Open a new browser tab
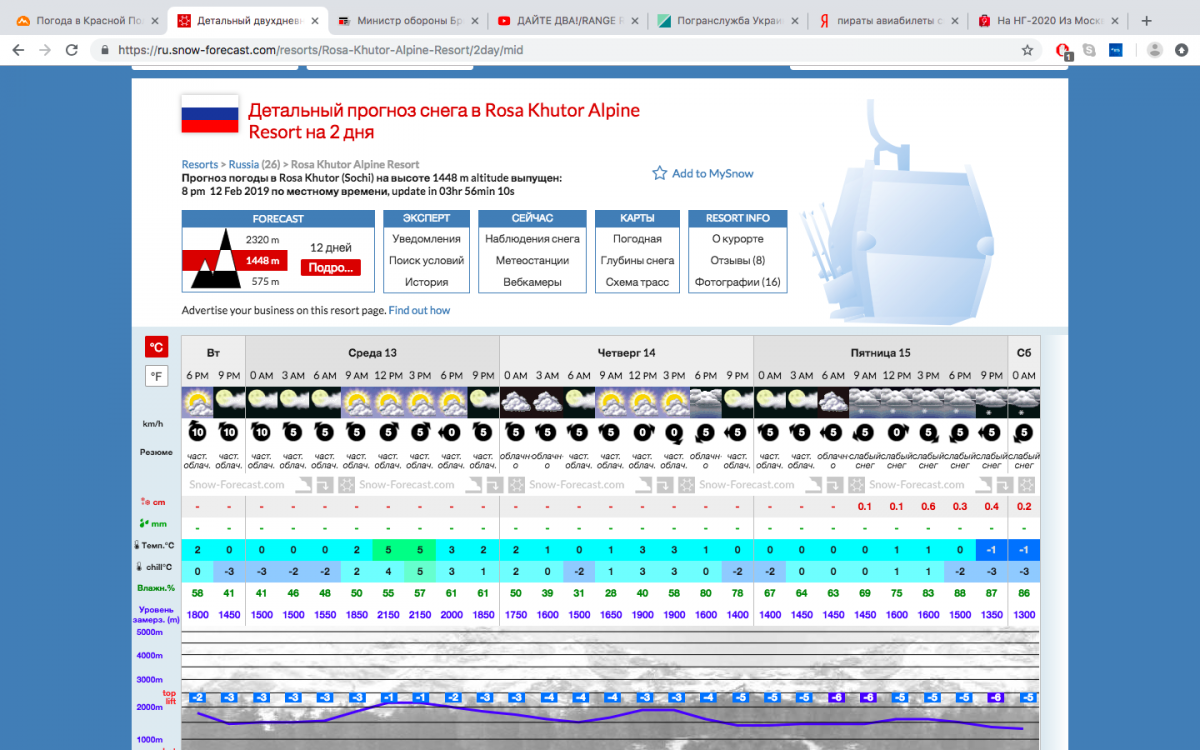The height and width of the screenshot is (750, 1200). (1146, 20)
